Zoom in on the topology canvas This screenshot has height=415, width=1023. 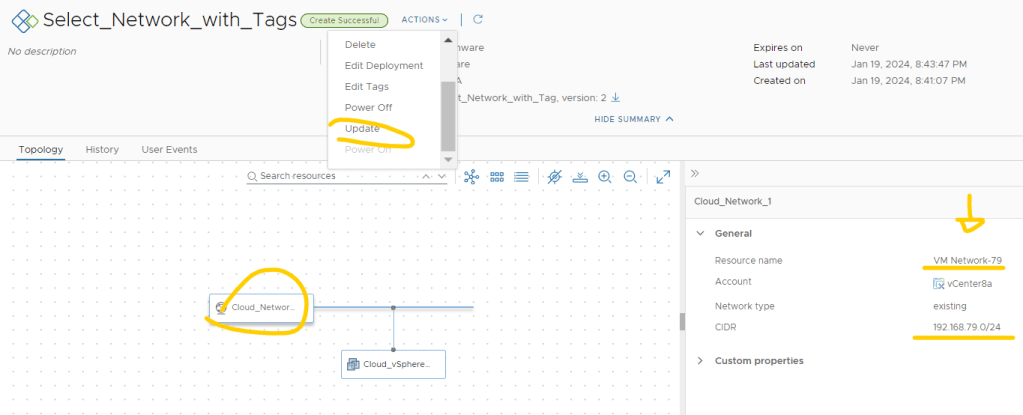coord(605,176)
